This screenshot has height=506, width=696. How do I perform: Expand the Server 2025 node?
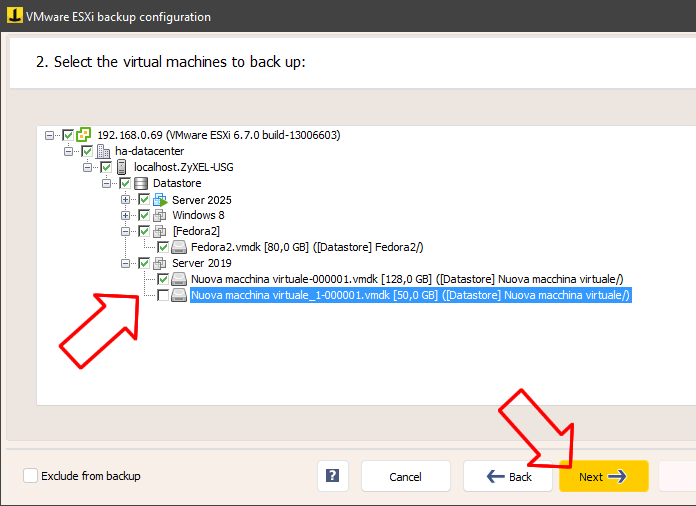(x=126, y=199)
